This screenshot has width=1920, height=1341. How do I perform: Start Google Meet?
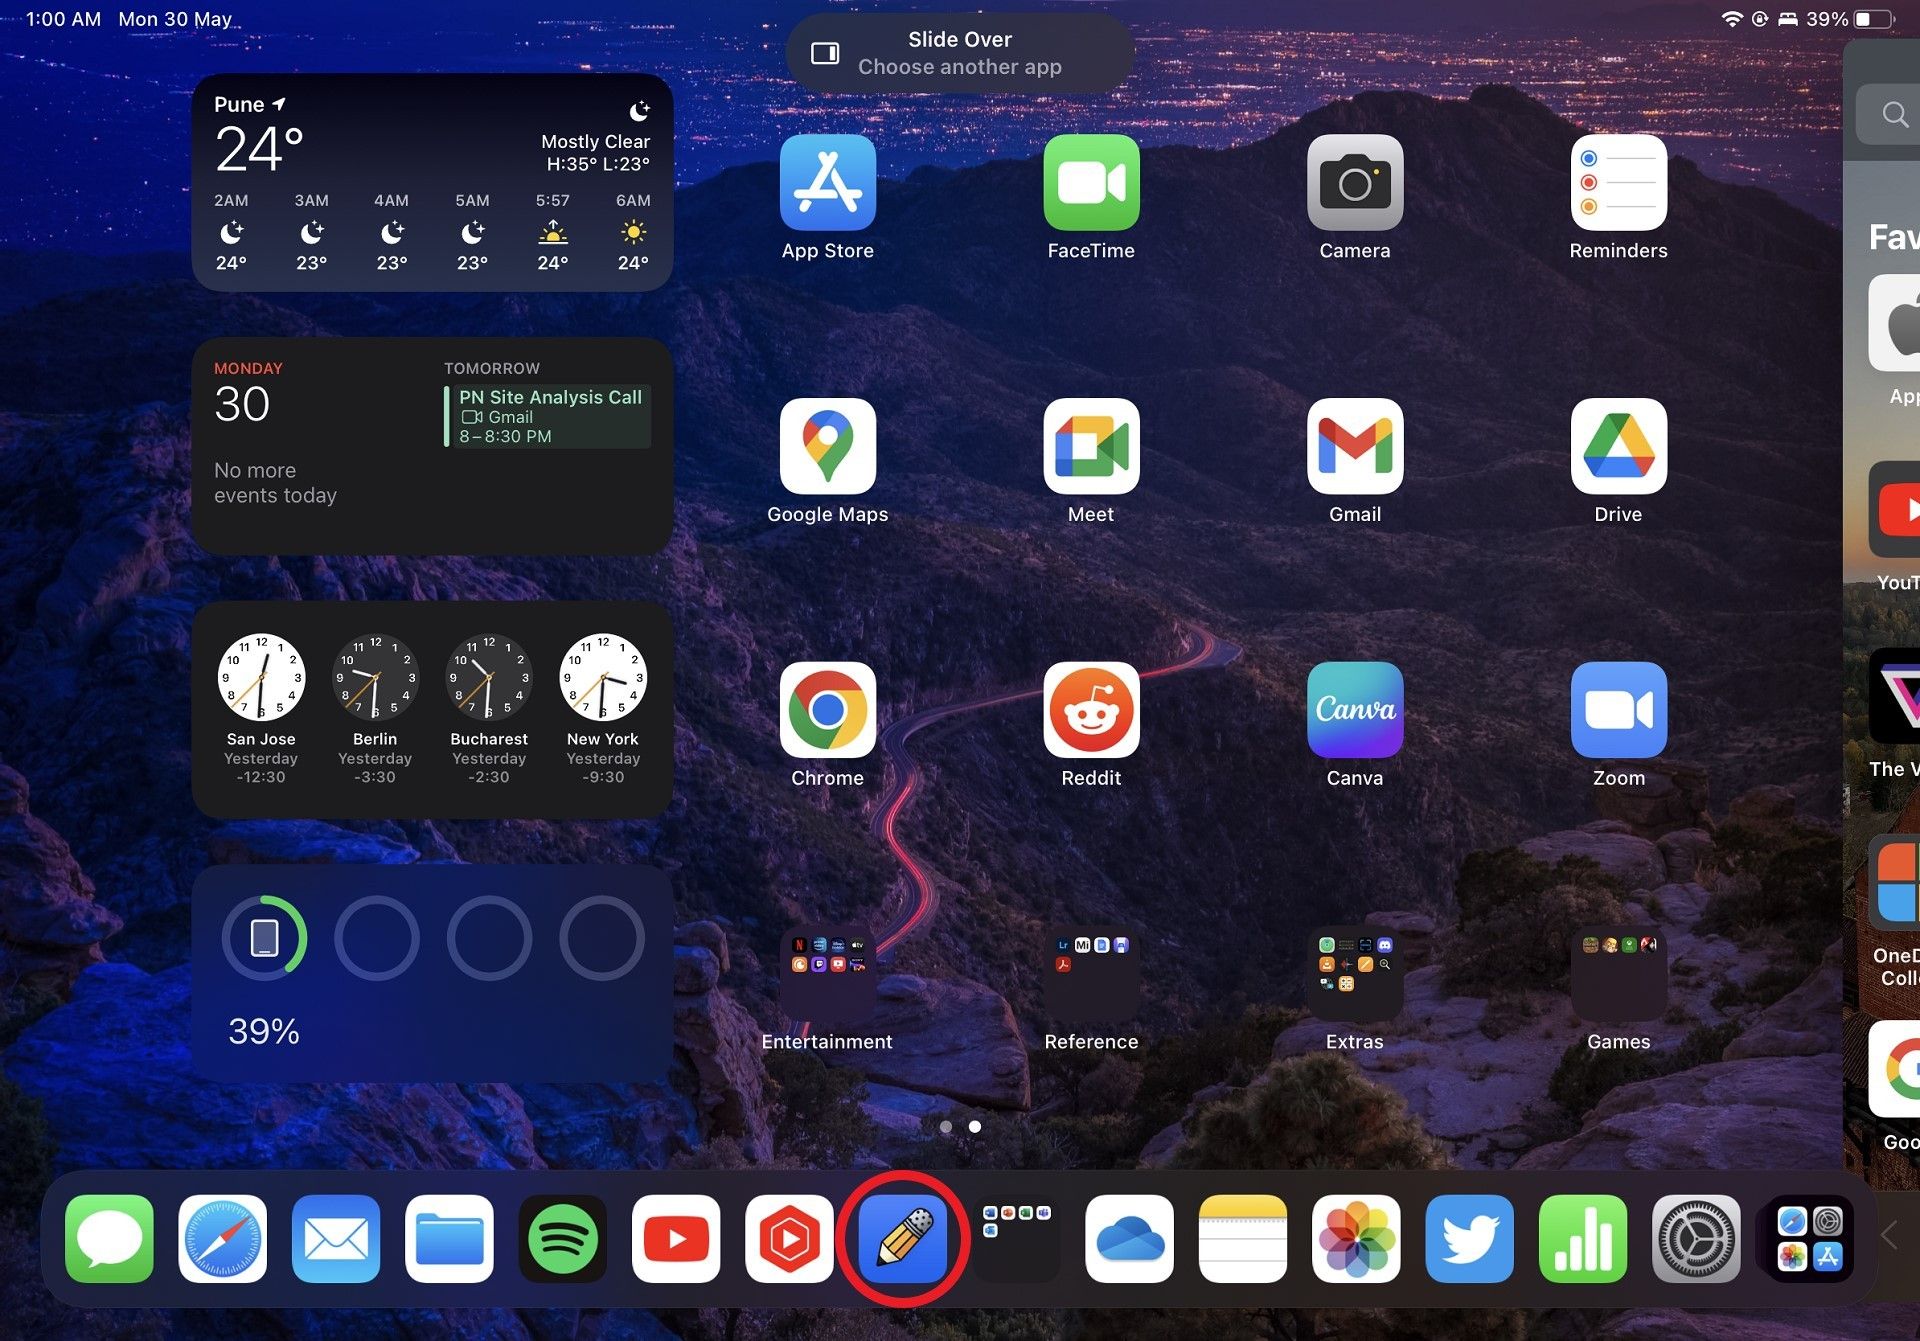point(1091,447)
